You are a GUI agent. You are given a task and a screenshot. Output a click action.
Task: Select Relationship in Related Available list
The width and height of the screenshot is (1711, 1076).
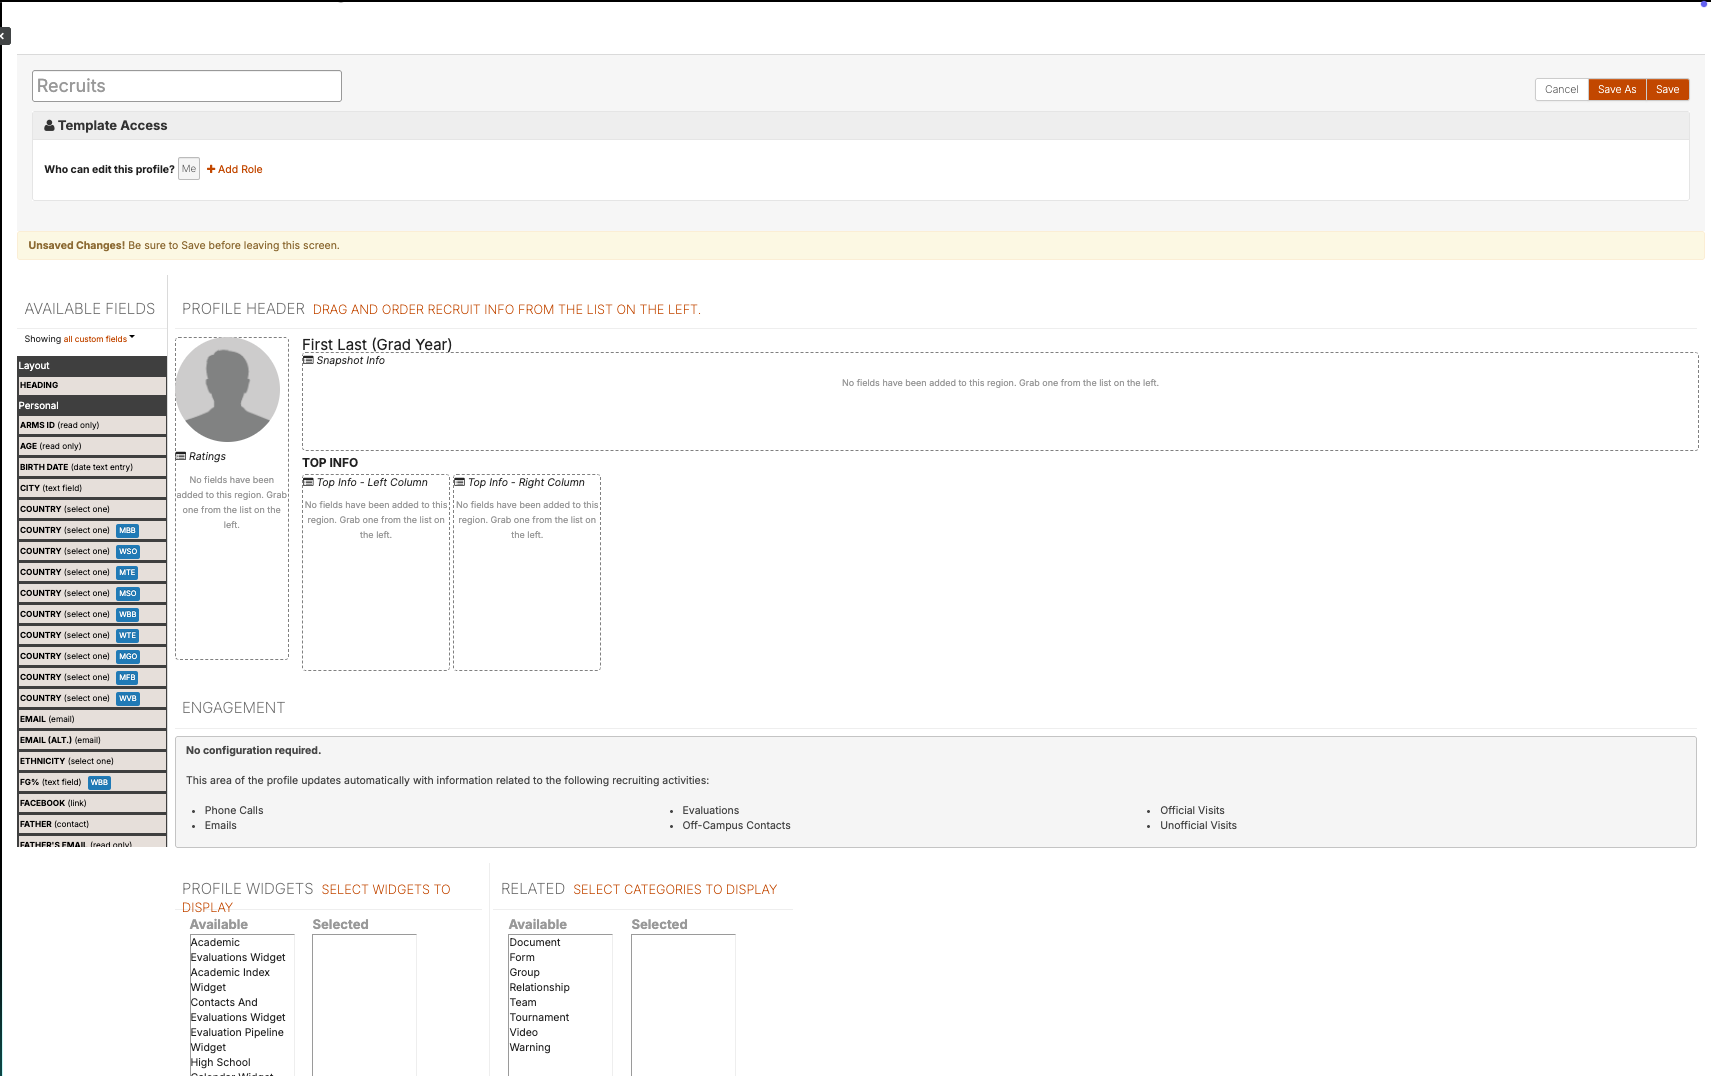pos(560,987)
